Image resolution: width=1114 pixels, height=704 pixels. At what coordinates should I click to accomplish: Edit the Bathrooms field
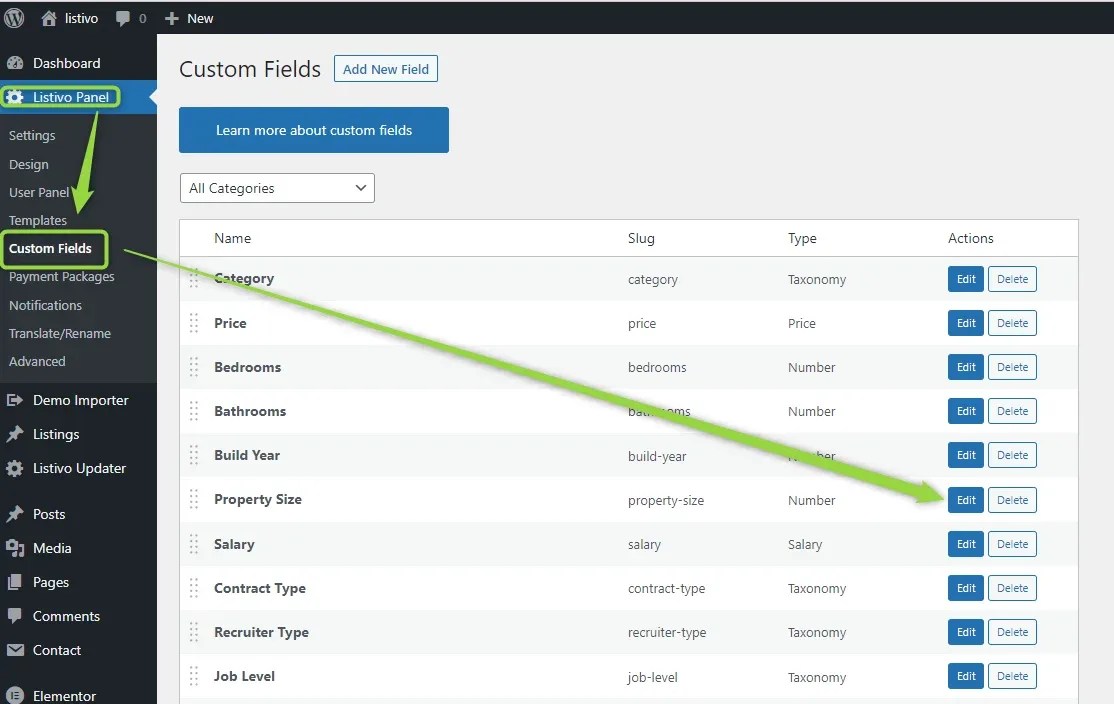[966, 411]
